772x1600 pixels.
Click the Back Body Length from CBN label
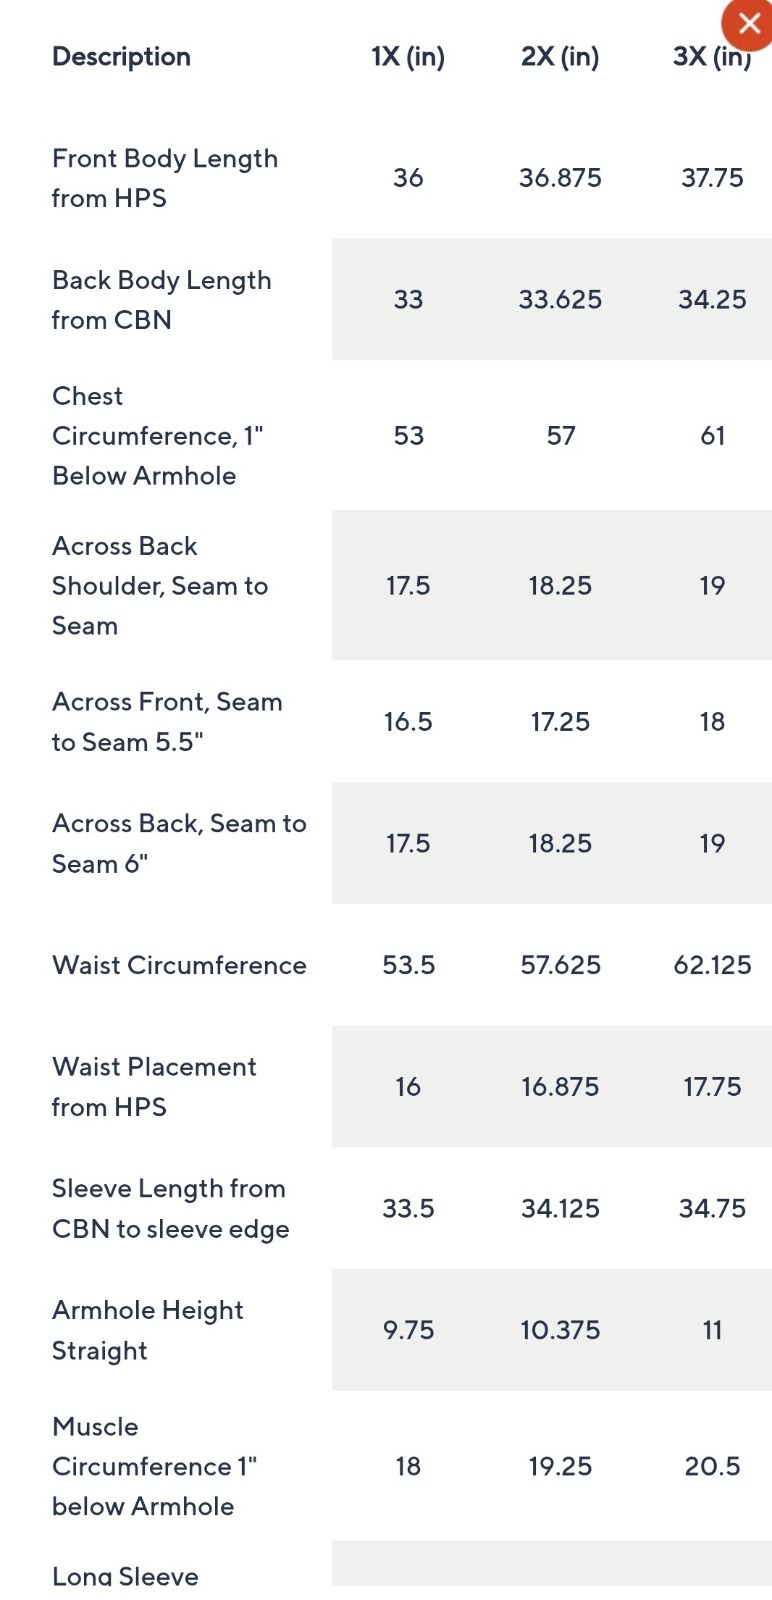click(x=161, y=300)
